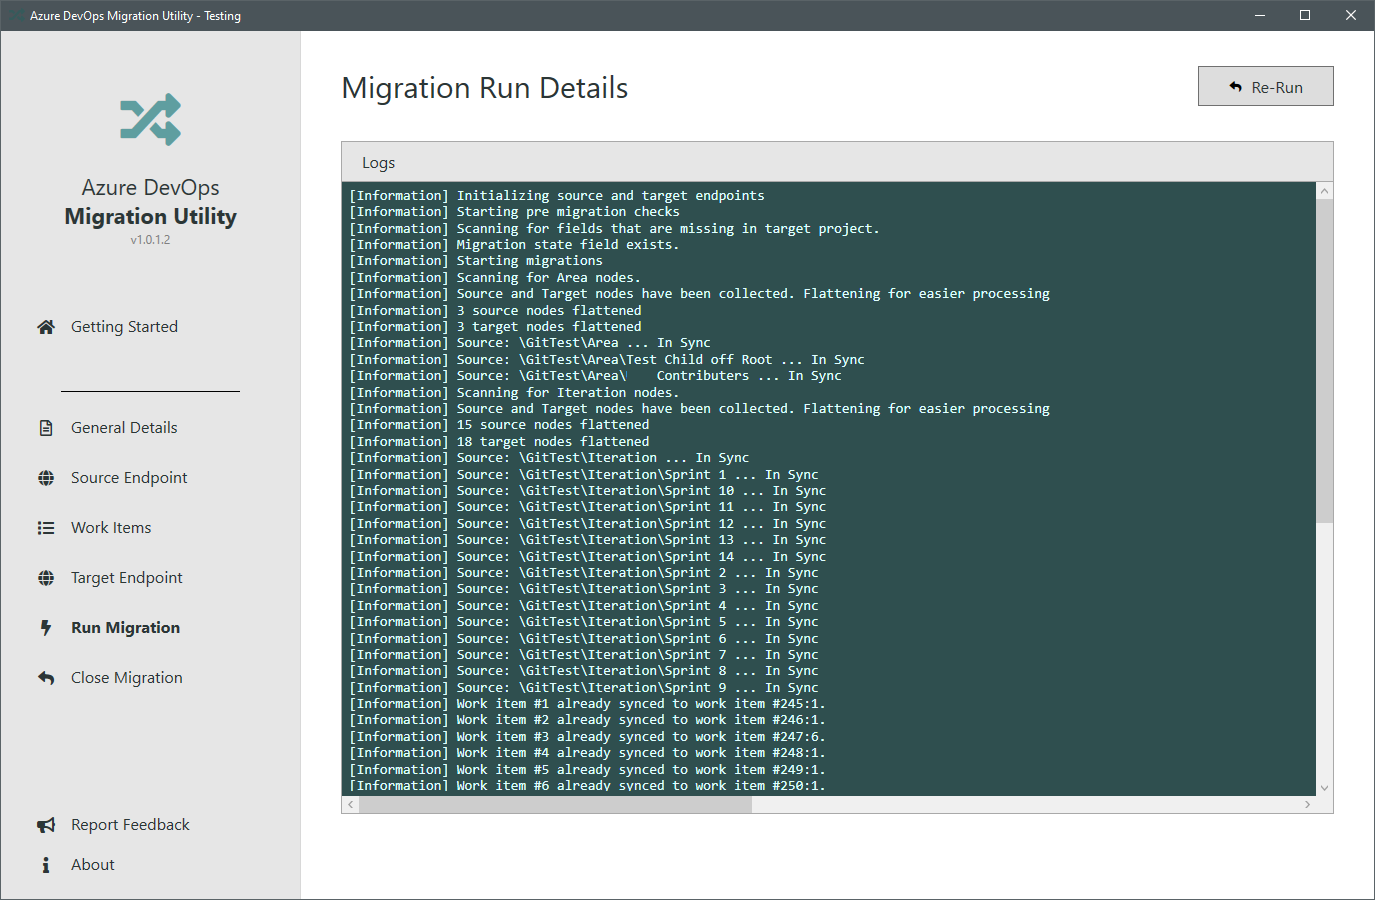Open the Getting Started page

coord(124,327)
